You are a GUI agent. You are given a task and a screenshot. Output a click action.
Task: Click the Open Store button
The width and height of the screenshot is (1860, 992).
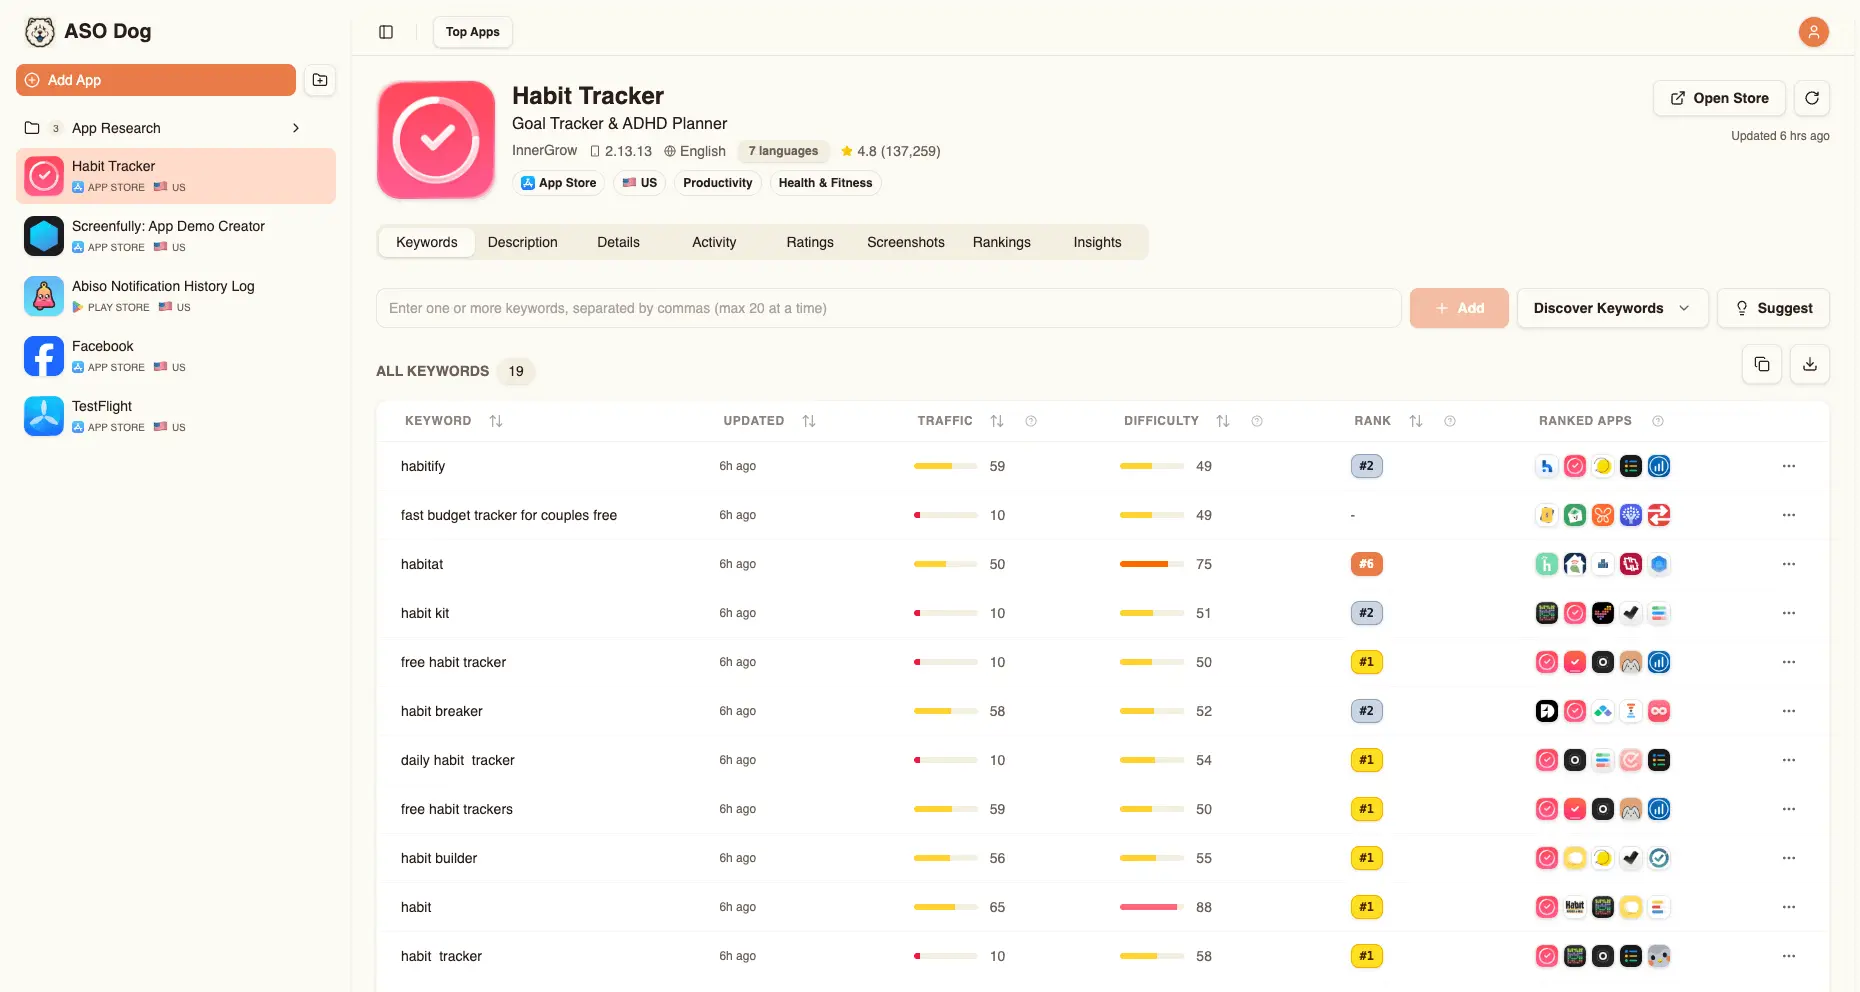[1719, 98]
